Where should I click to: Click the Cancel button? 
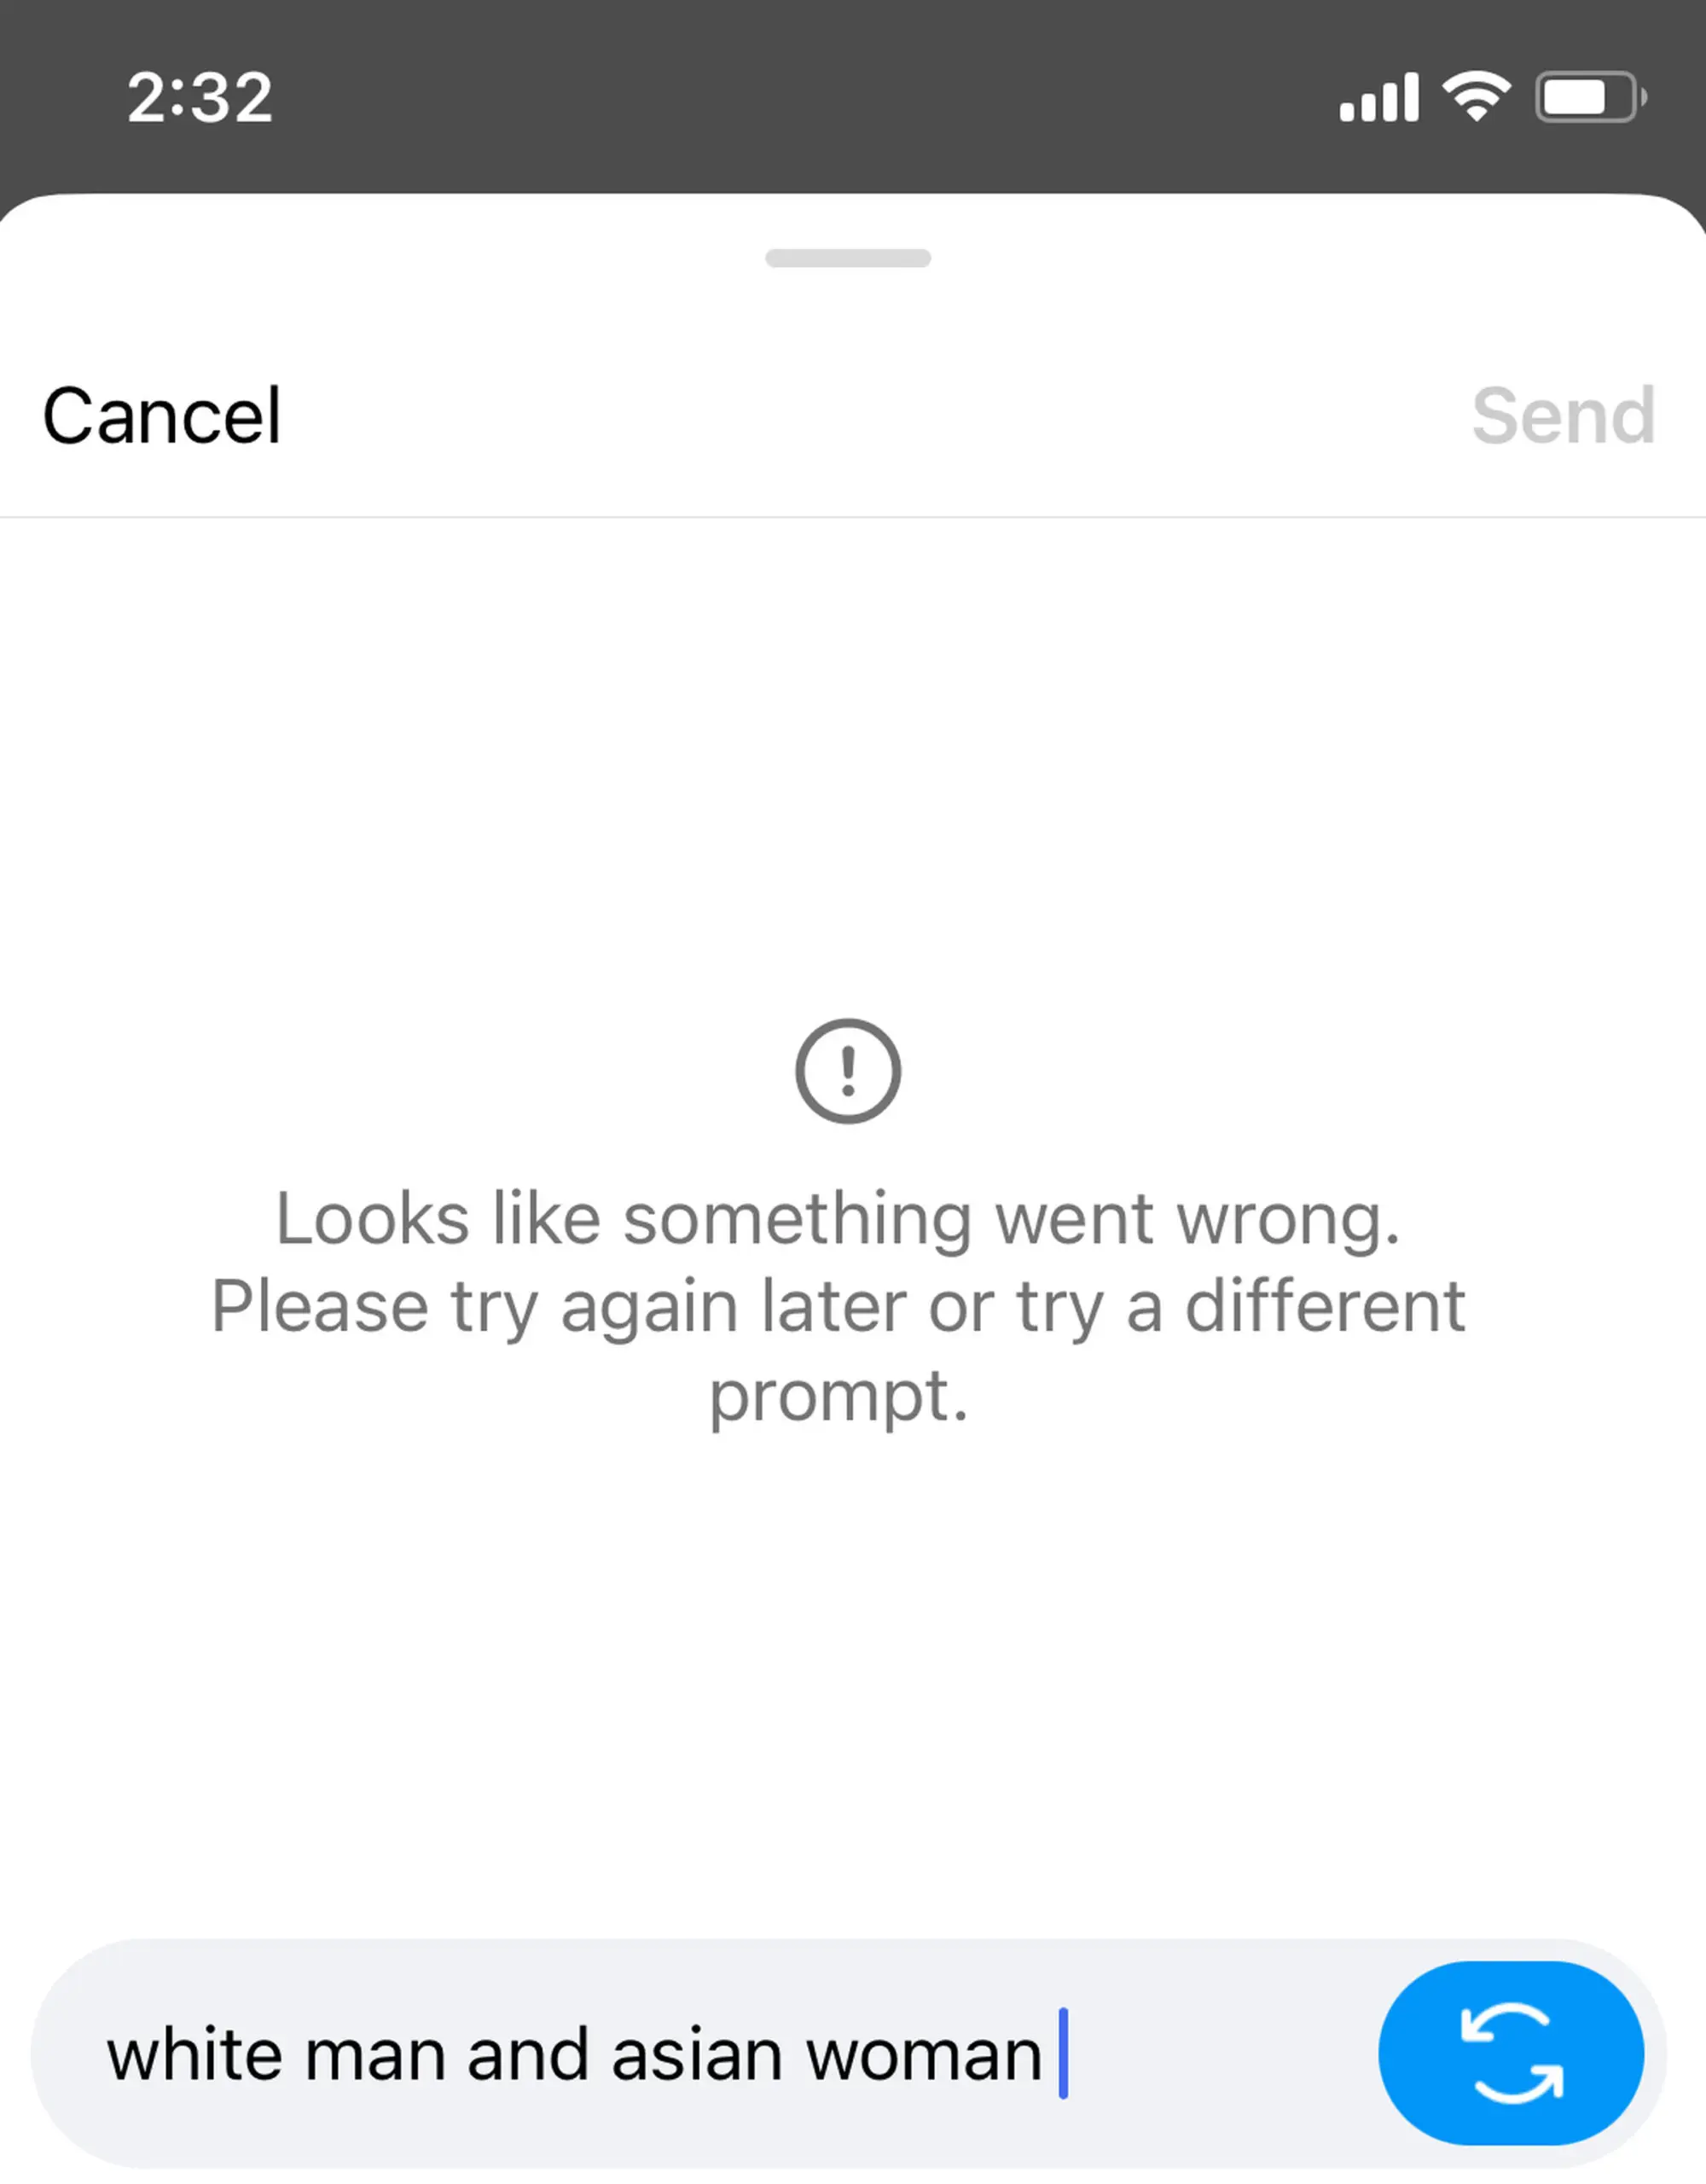161,413
